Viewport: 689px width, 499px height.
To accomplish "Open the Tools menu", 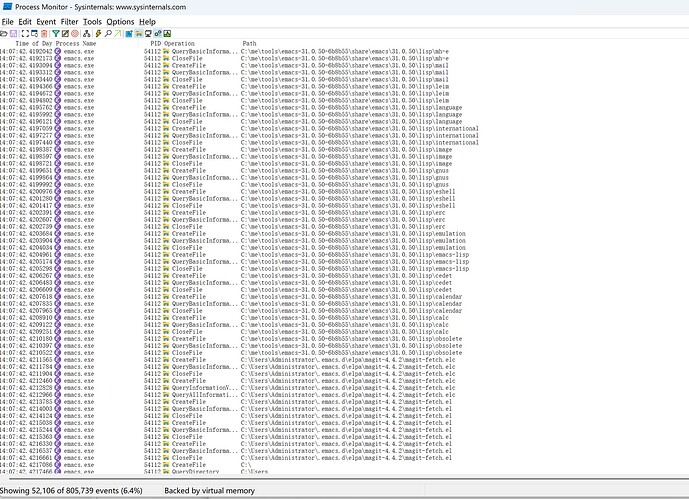I will (92, 21).
